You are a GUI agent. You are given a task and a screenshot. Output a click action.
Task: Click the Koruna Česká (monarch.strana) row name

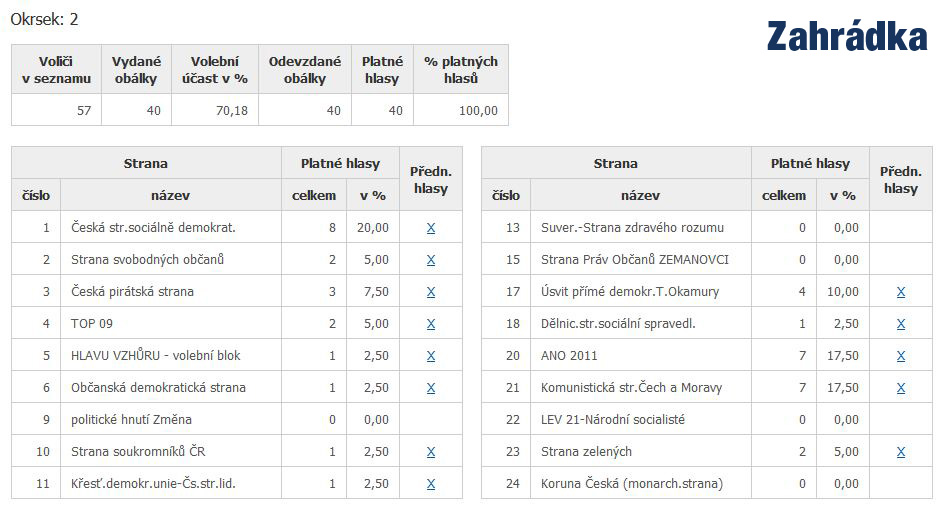click(x=632, y=483)
